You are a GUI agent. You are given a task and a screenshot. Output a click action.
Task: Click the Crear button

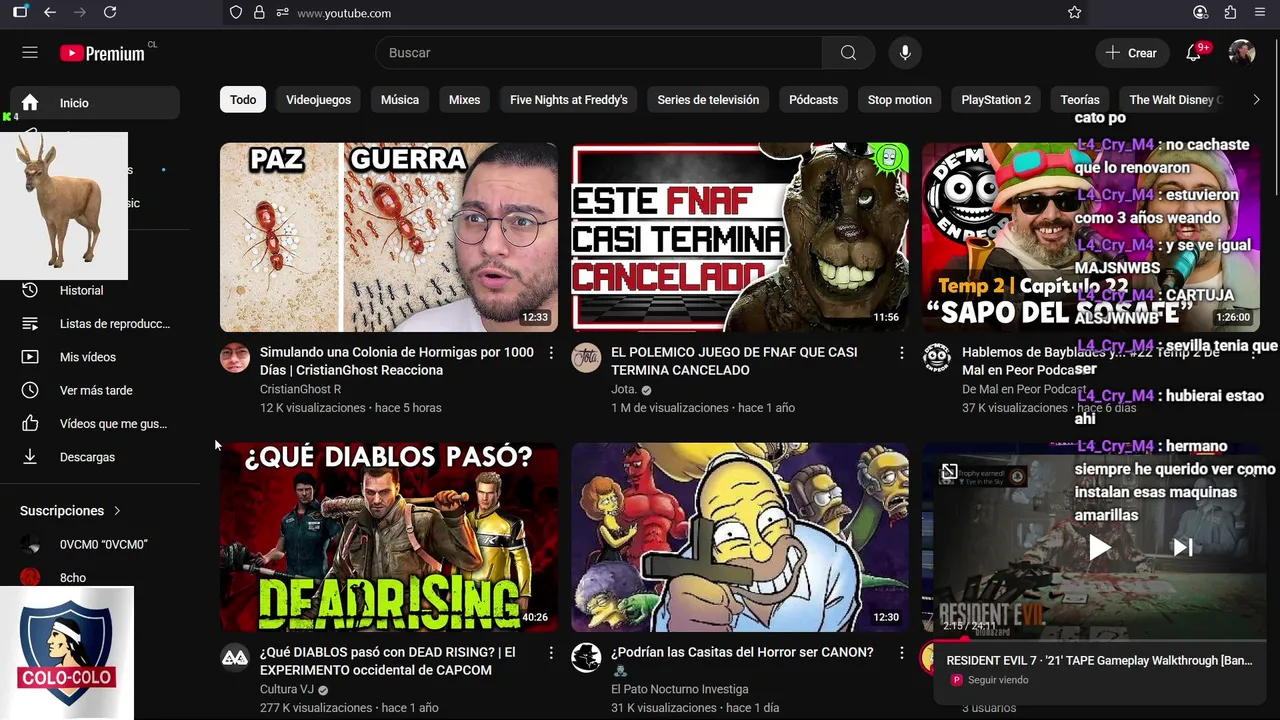(1132, 53)
